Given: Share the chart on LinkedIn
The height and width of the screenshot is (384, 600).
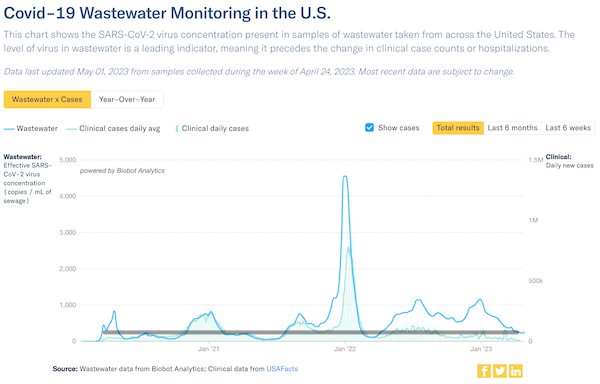Looking at the screenshot, I should (516, 371).
